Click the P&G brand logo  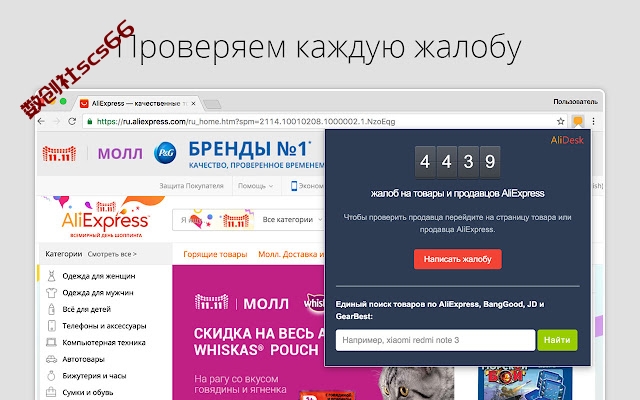[165, 153]
